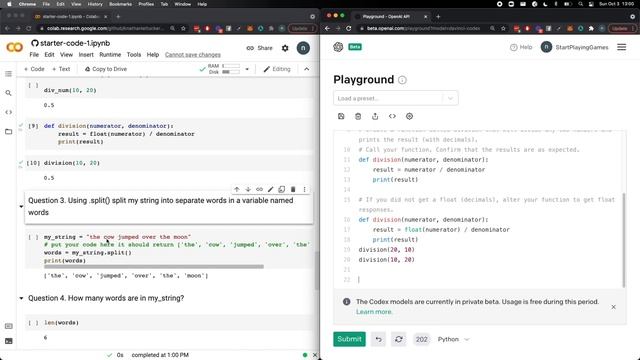640x360 pixels.
Task: Share preset upload icon in Playground
Action: [375, 116]
